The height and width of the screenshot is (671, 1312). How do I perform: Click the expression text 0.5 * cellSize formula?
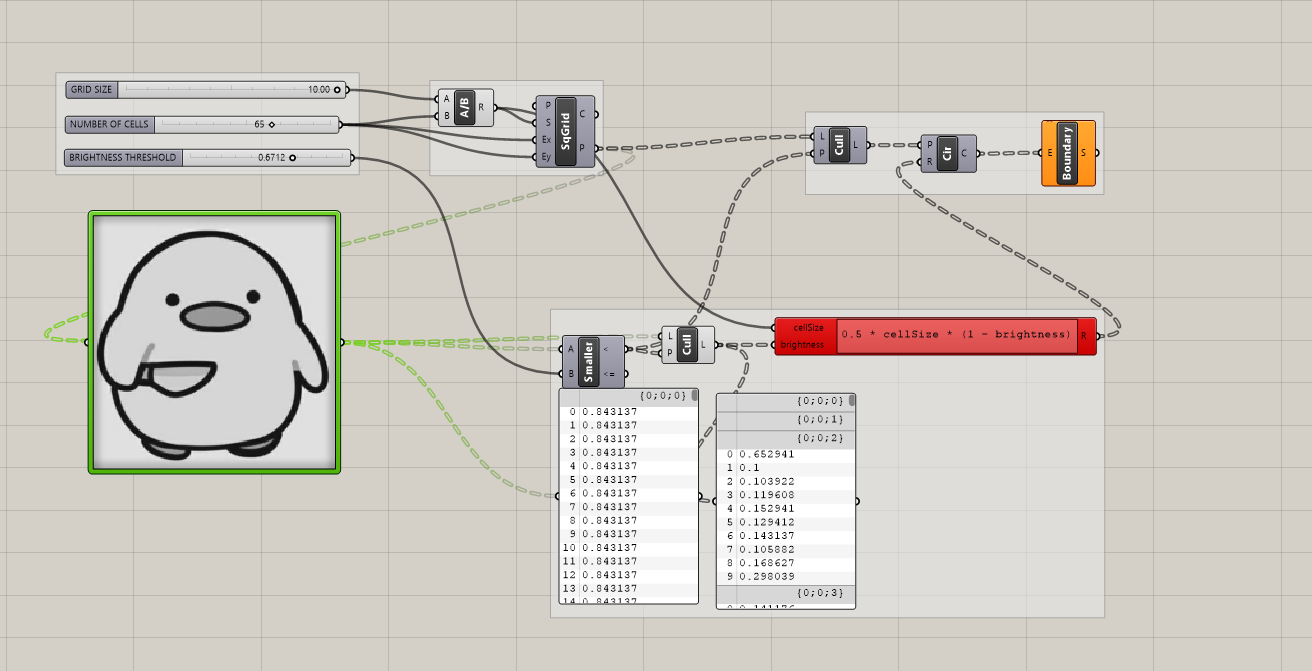[x=955, y=335]
